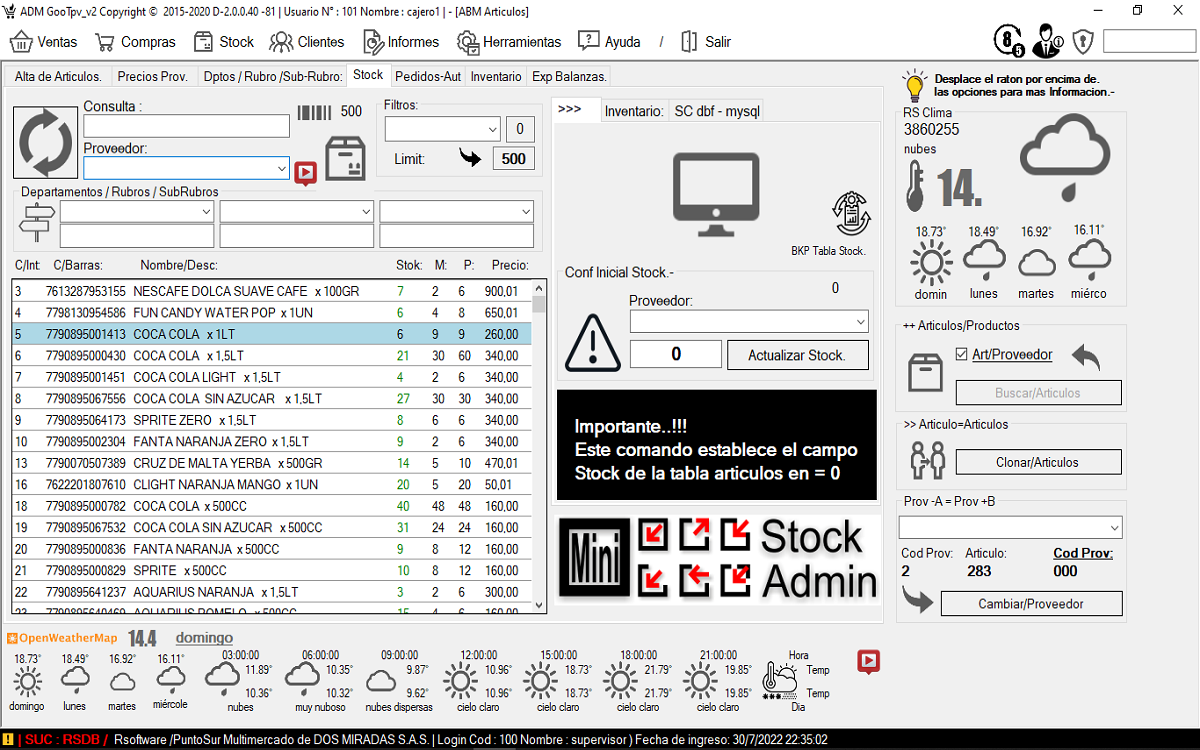Screen dimensions: 1200x750
Task: Click the two-people clone icon
Action: click(926, 460)
